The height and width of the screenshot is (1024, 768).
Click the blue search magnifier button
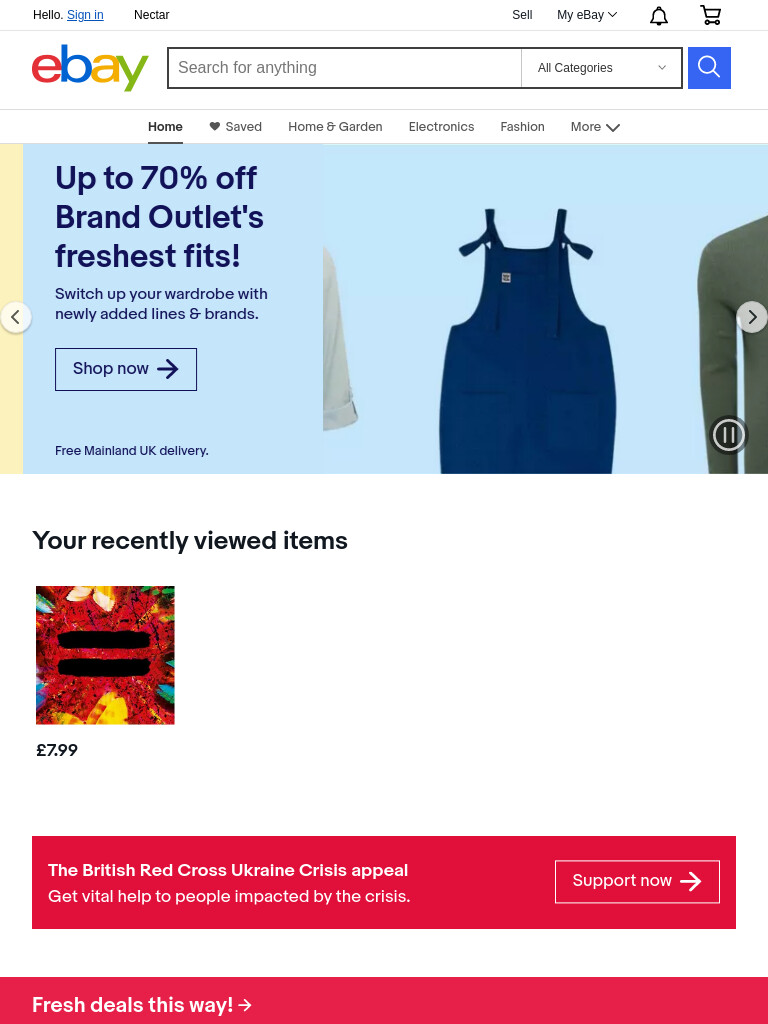point(709,68)
